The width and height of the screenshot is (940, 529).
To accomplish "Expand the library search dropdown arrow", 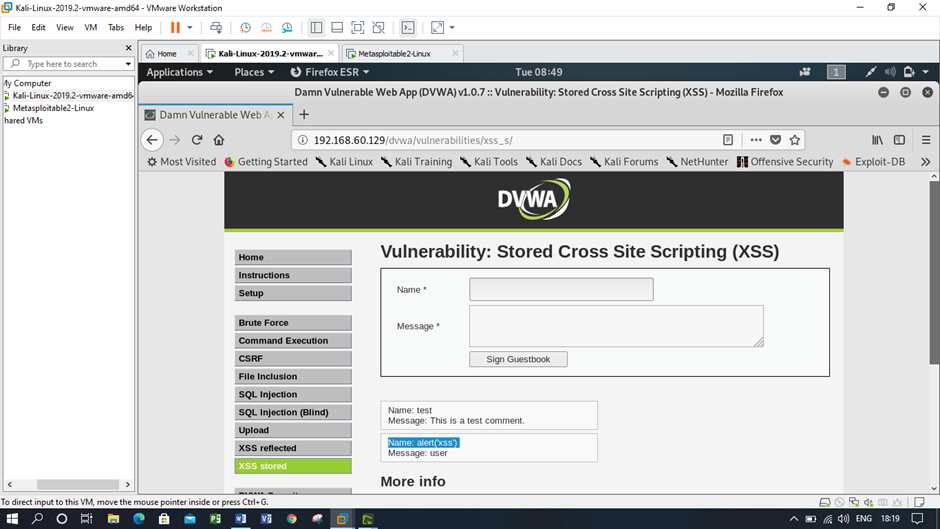I will click(128, 64).
